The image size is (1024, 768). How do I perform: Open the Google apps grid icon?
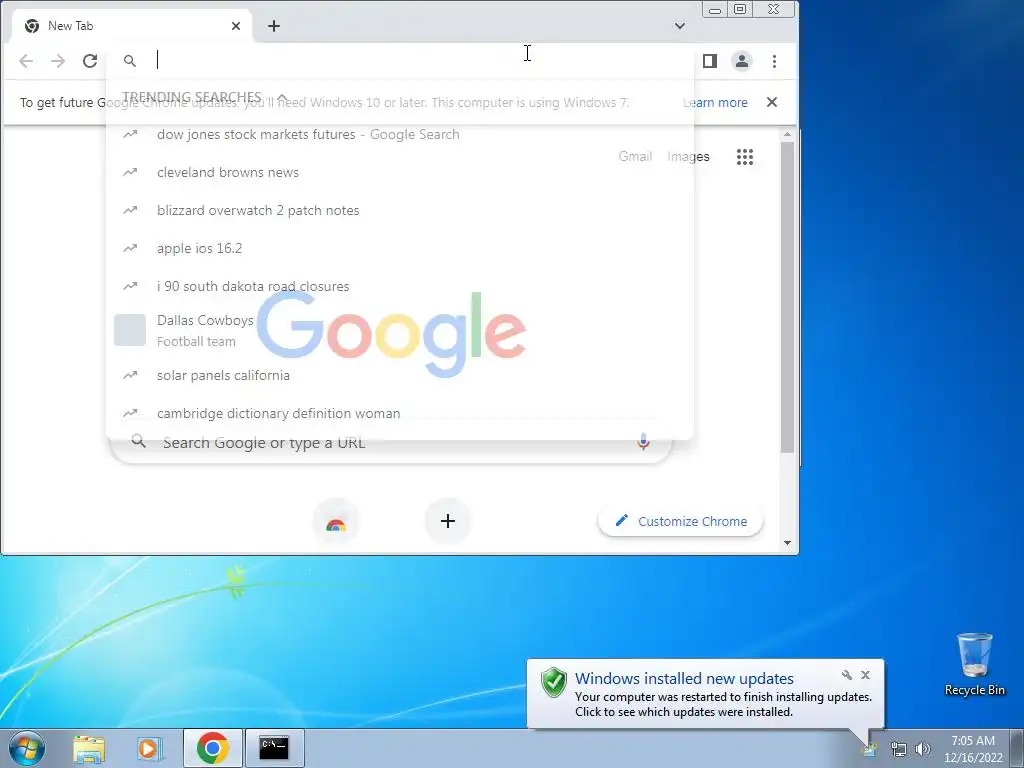coord(744,157)
